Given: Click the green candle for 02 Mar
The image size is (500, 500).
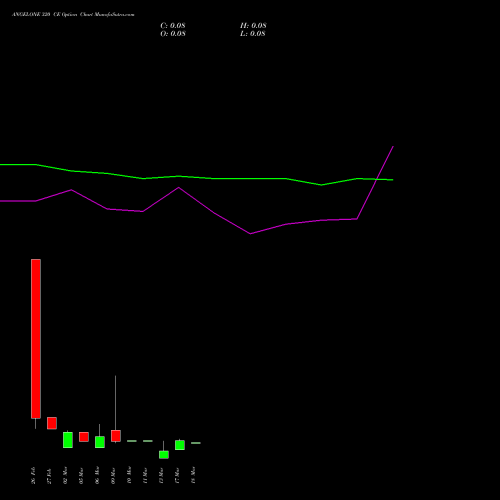Looking at the screenshot, I should point(68,440).
